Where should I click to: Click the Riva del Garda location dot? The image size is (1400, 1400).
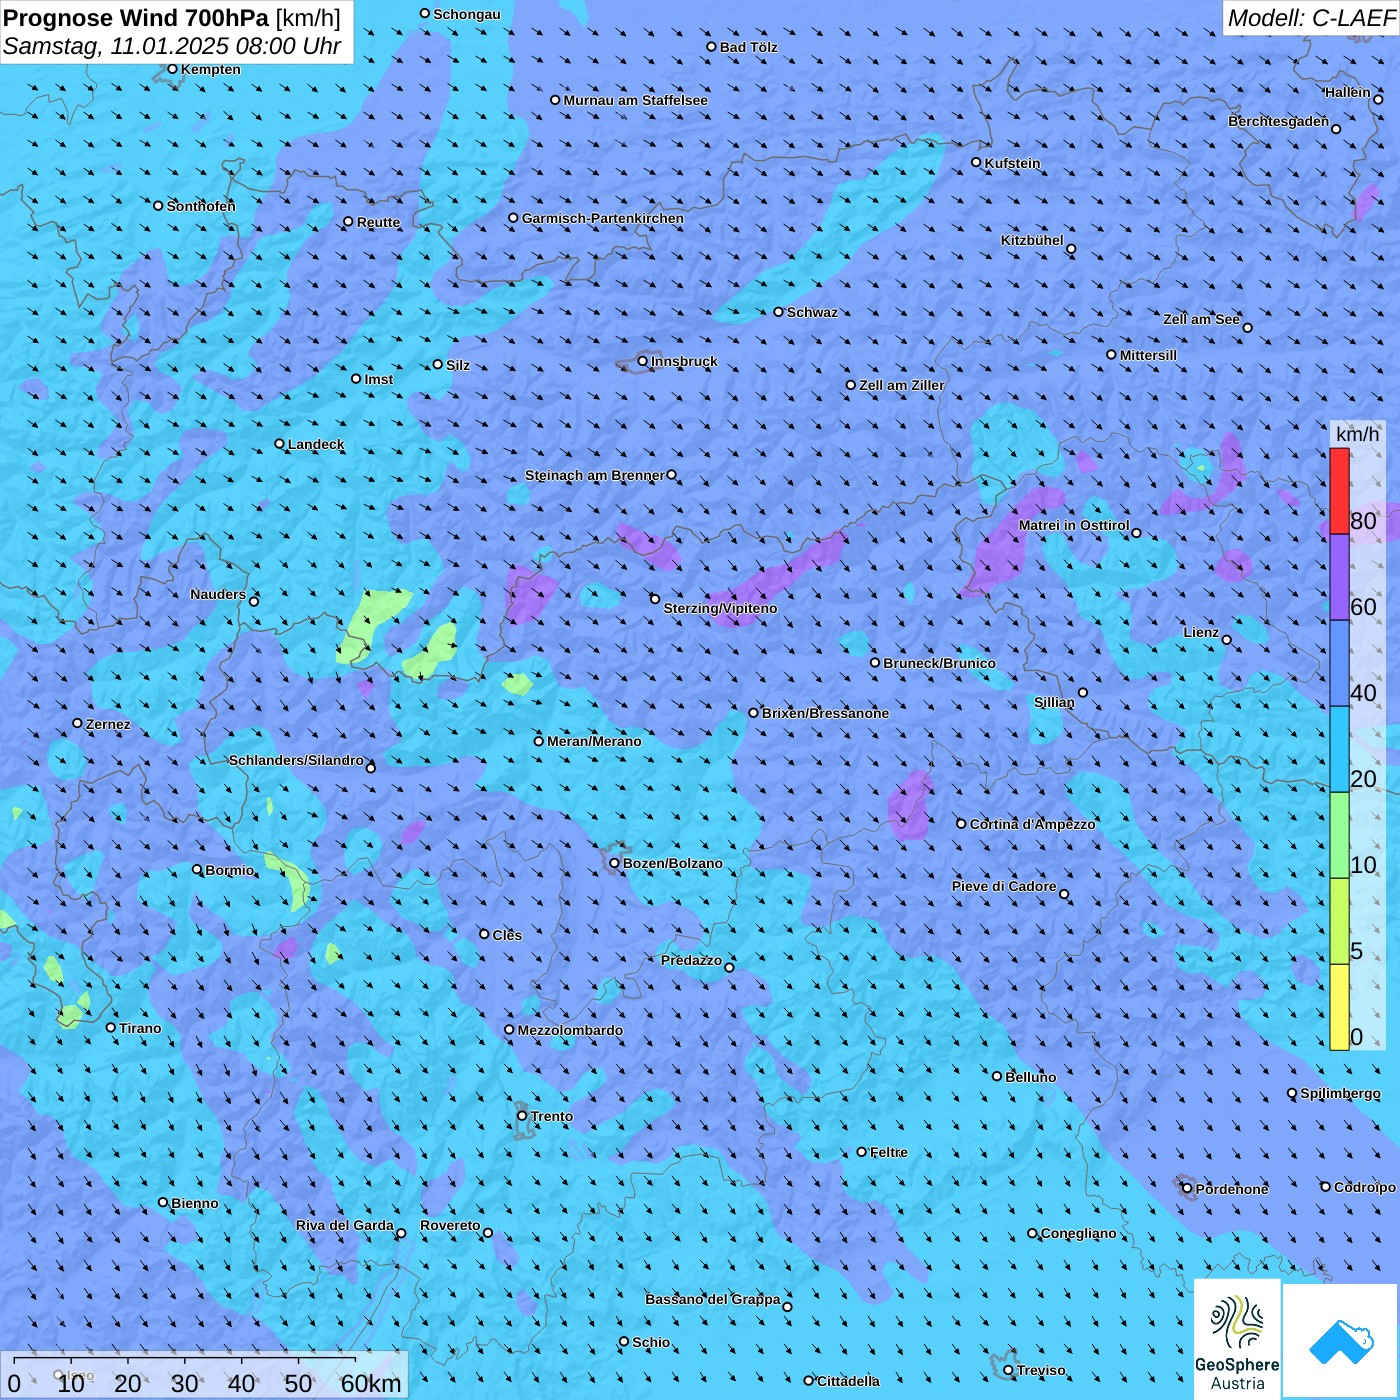click(x=401, y=1233)
